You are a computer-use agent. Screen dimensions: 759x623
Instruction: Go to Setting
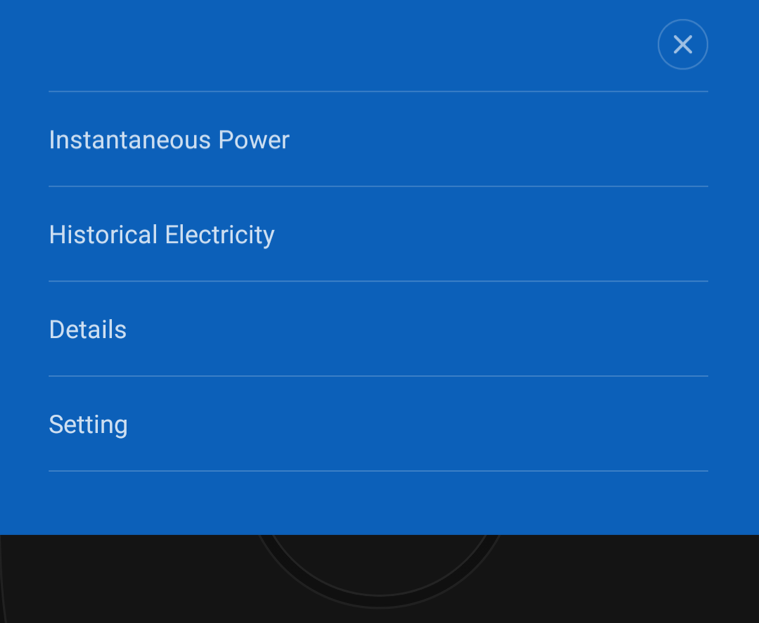click(88, 425)
